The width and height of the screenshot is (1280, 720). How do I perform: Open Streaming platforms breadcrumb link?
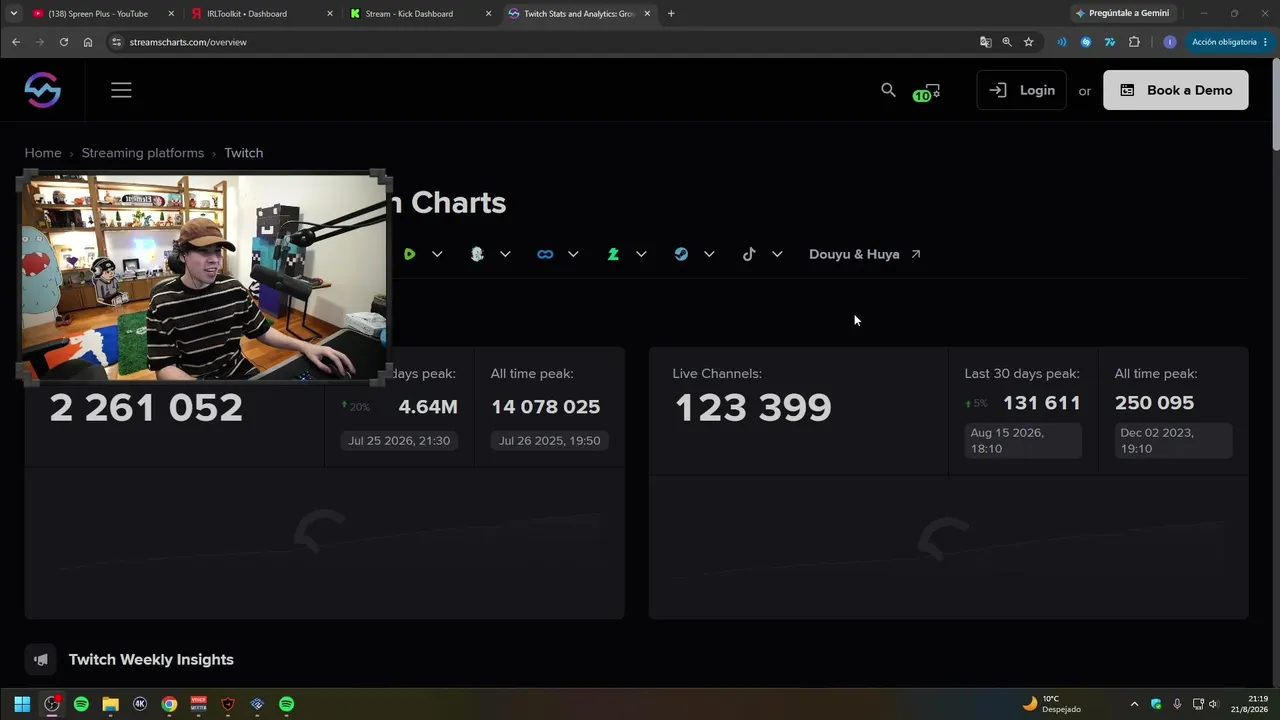[143, 153]
